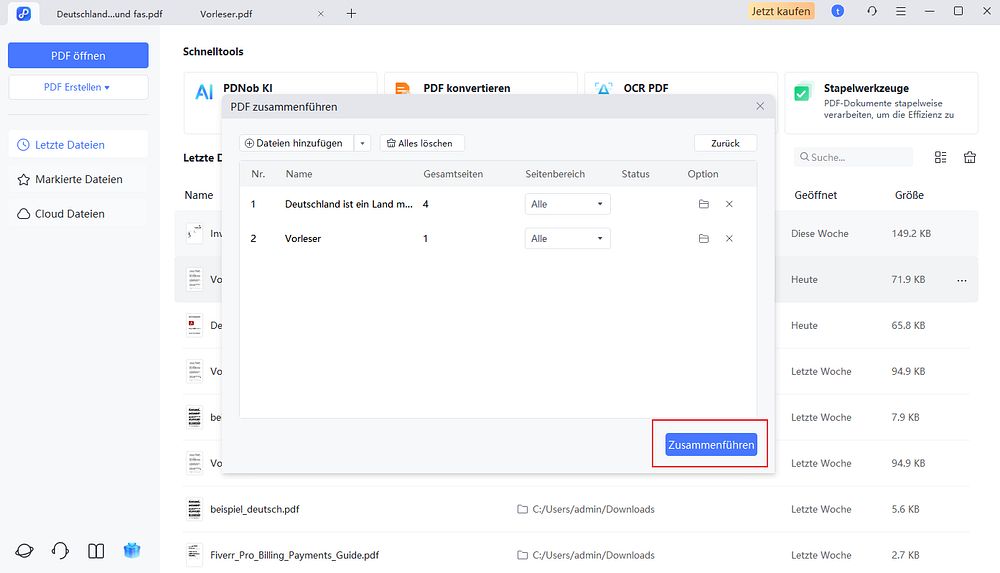Image resolution: width=1000 pixels, height=573 pixels.
Task: Remove Vorleser file with X icon
Action: coord(729,239)
